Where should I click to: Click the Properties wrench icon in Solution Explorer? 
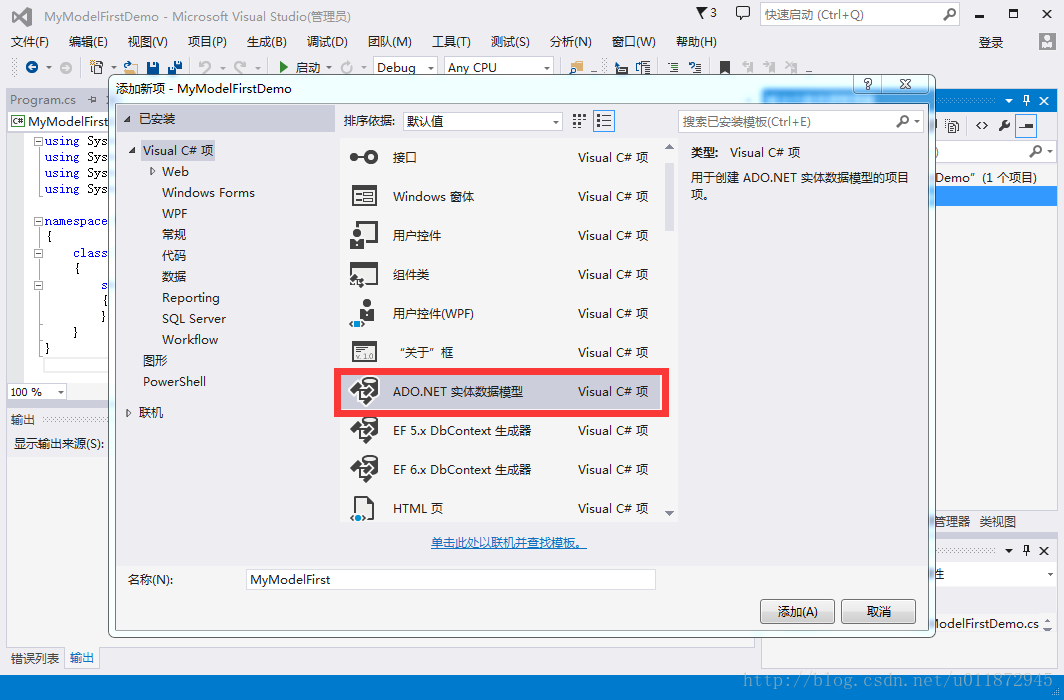[x=1004, y=125]
